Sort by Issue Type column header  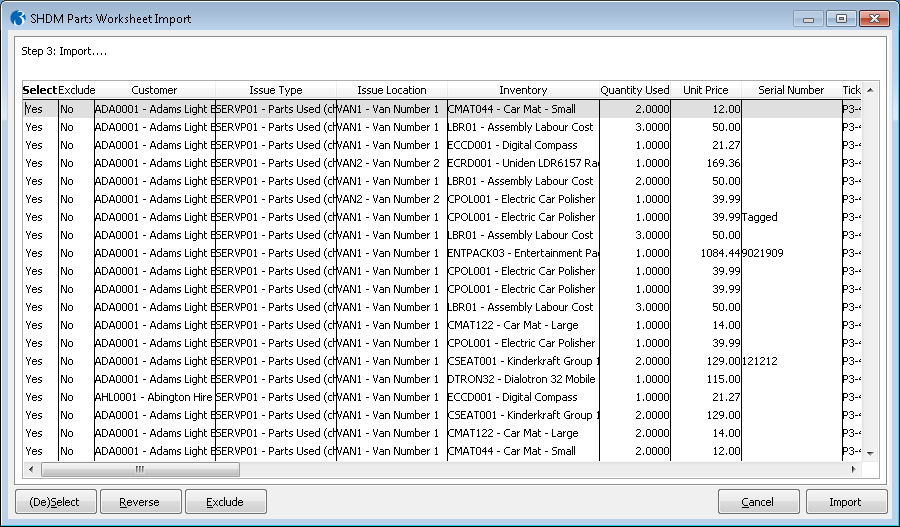point(276,90)
